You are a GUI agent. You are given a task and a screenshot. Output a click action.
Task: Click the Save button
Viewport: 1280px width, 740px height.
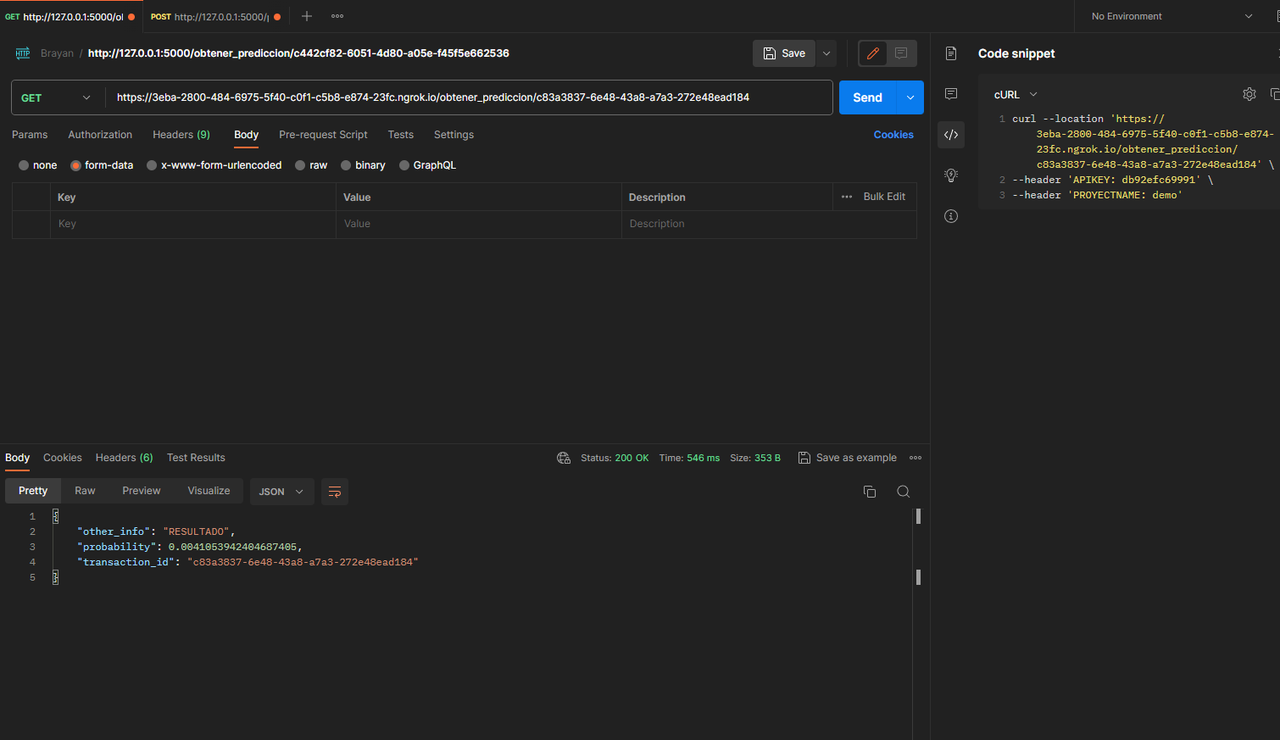click(x=784, y=53)
